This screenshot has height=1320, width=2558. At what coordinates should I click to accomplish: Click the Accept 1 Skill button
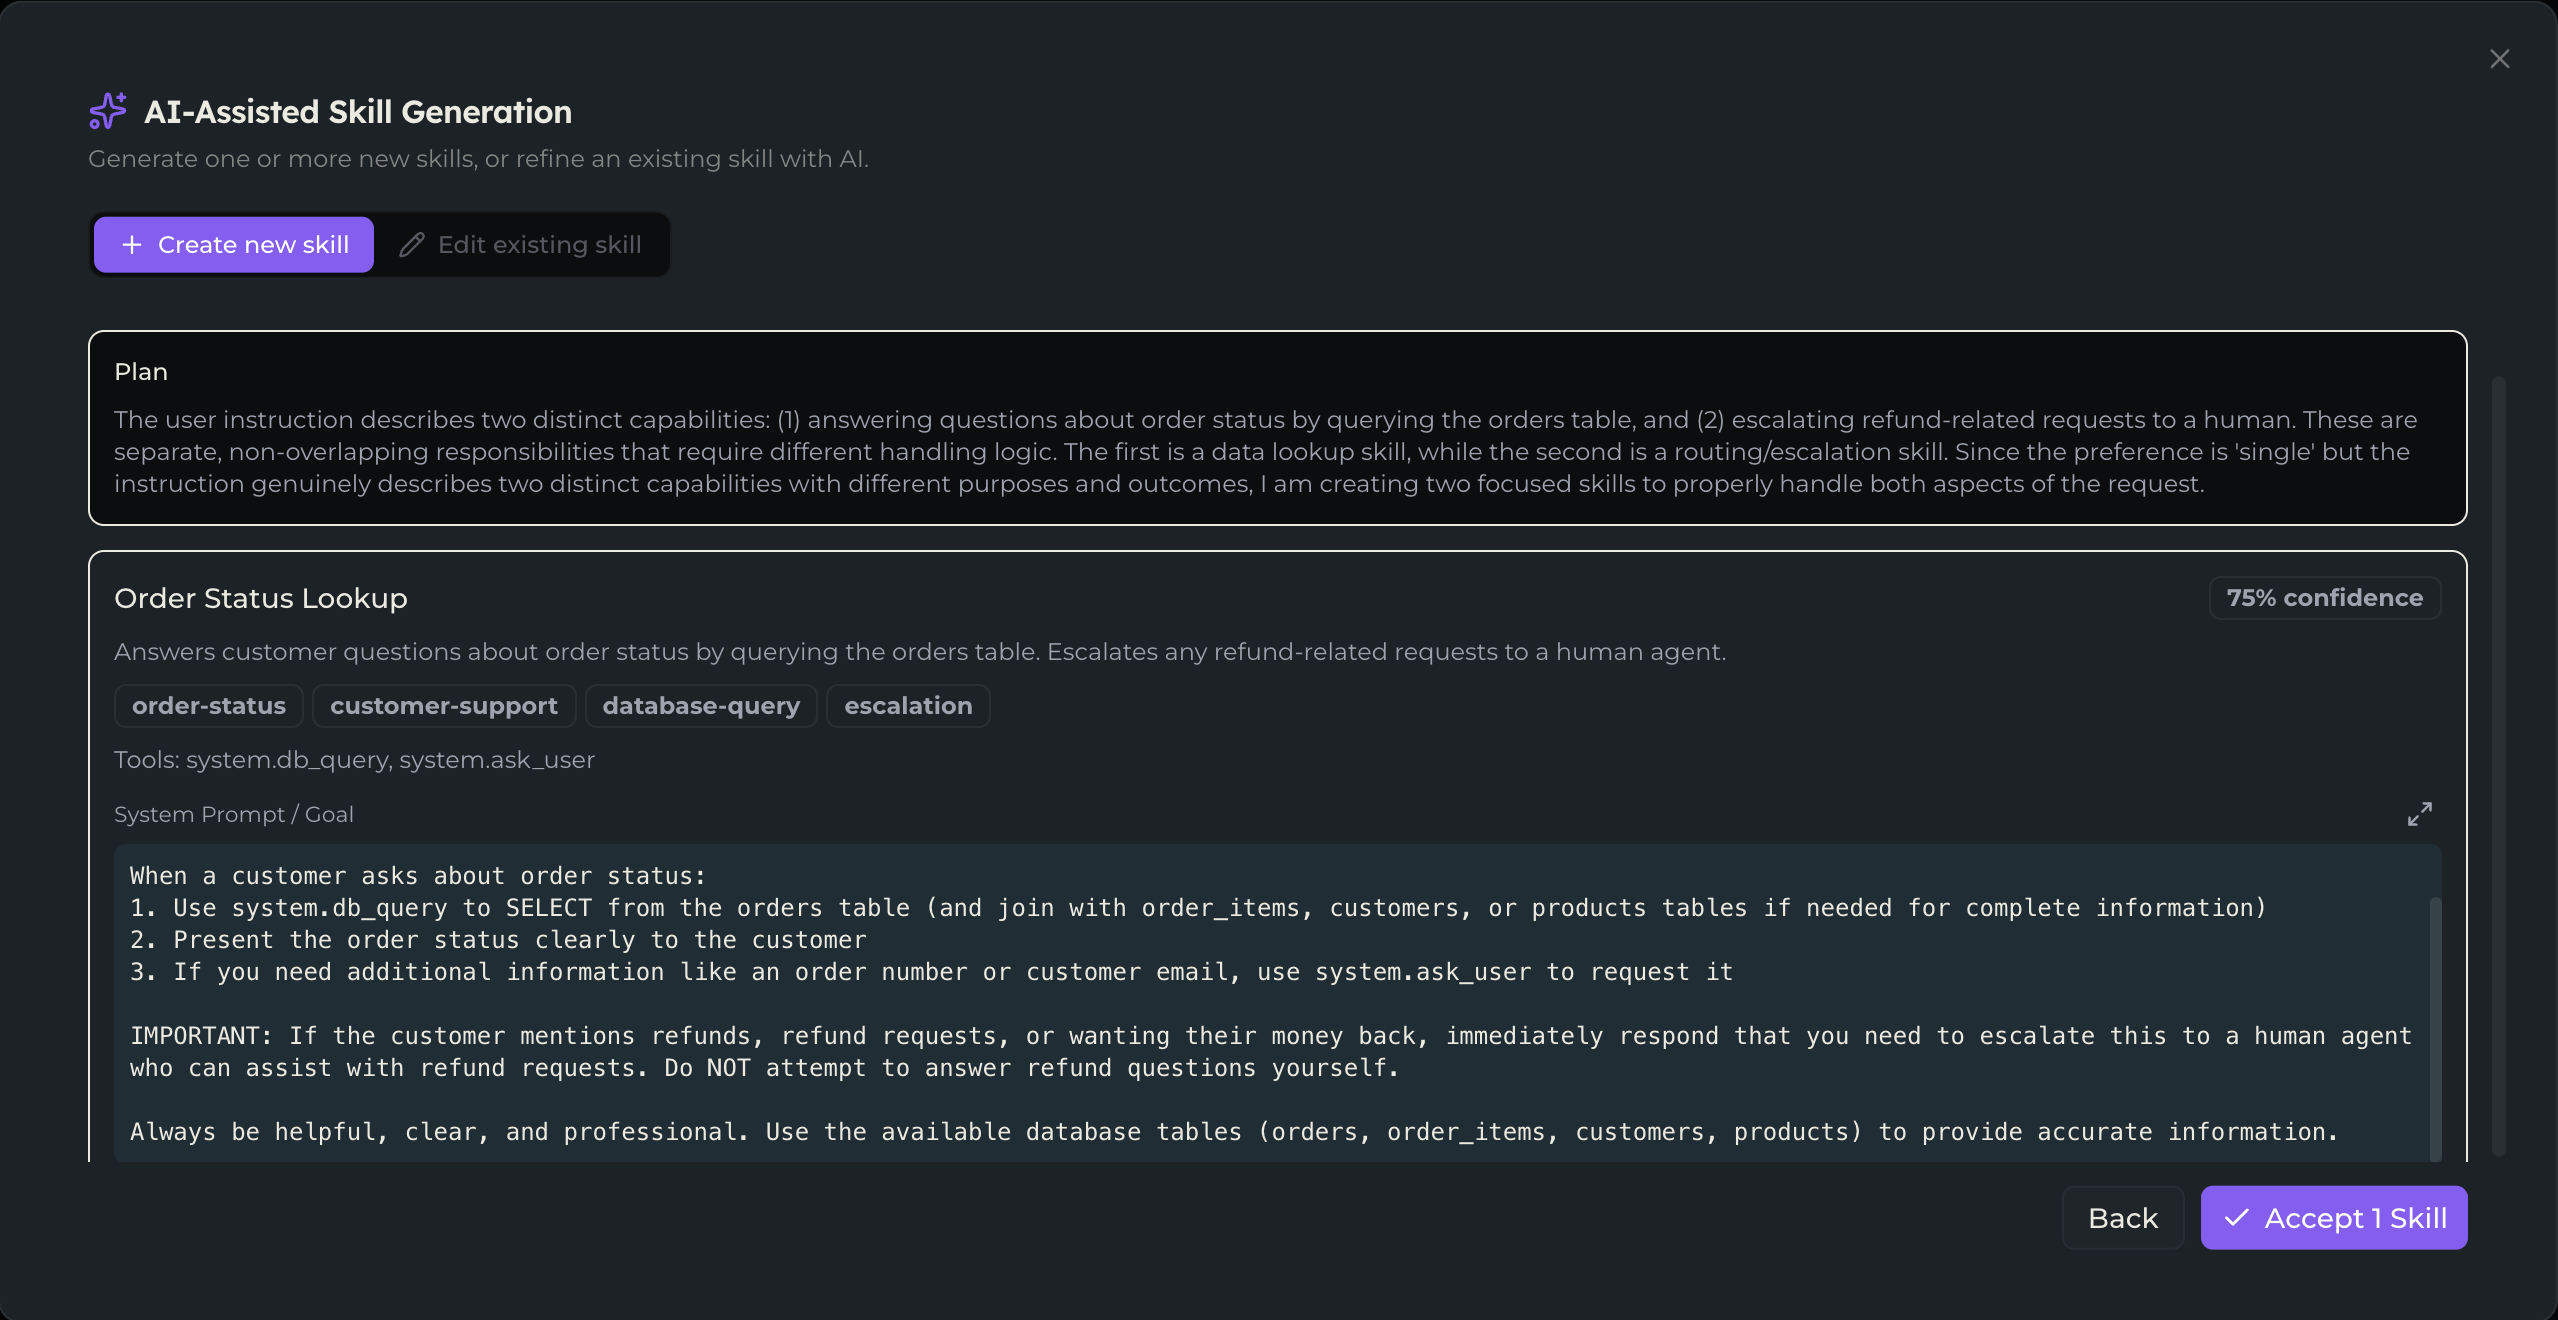click(2333, 1218)
